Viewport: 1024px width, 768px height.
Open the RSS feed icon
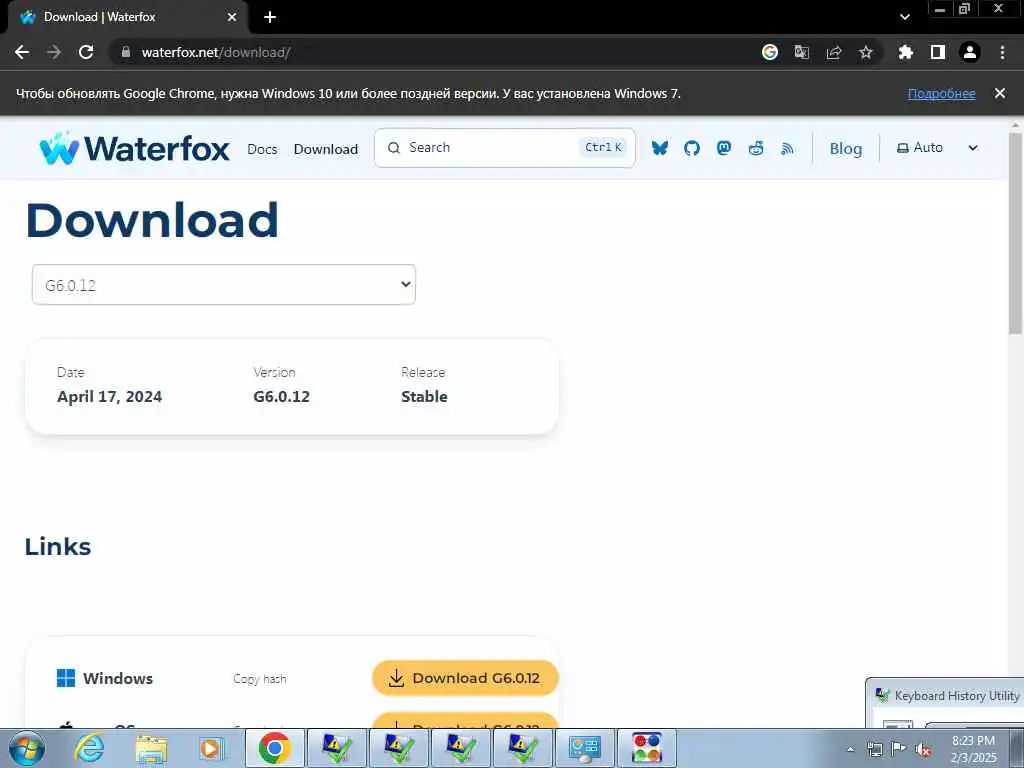[788, 149]
